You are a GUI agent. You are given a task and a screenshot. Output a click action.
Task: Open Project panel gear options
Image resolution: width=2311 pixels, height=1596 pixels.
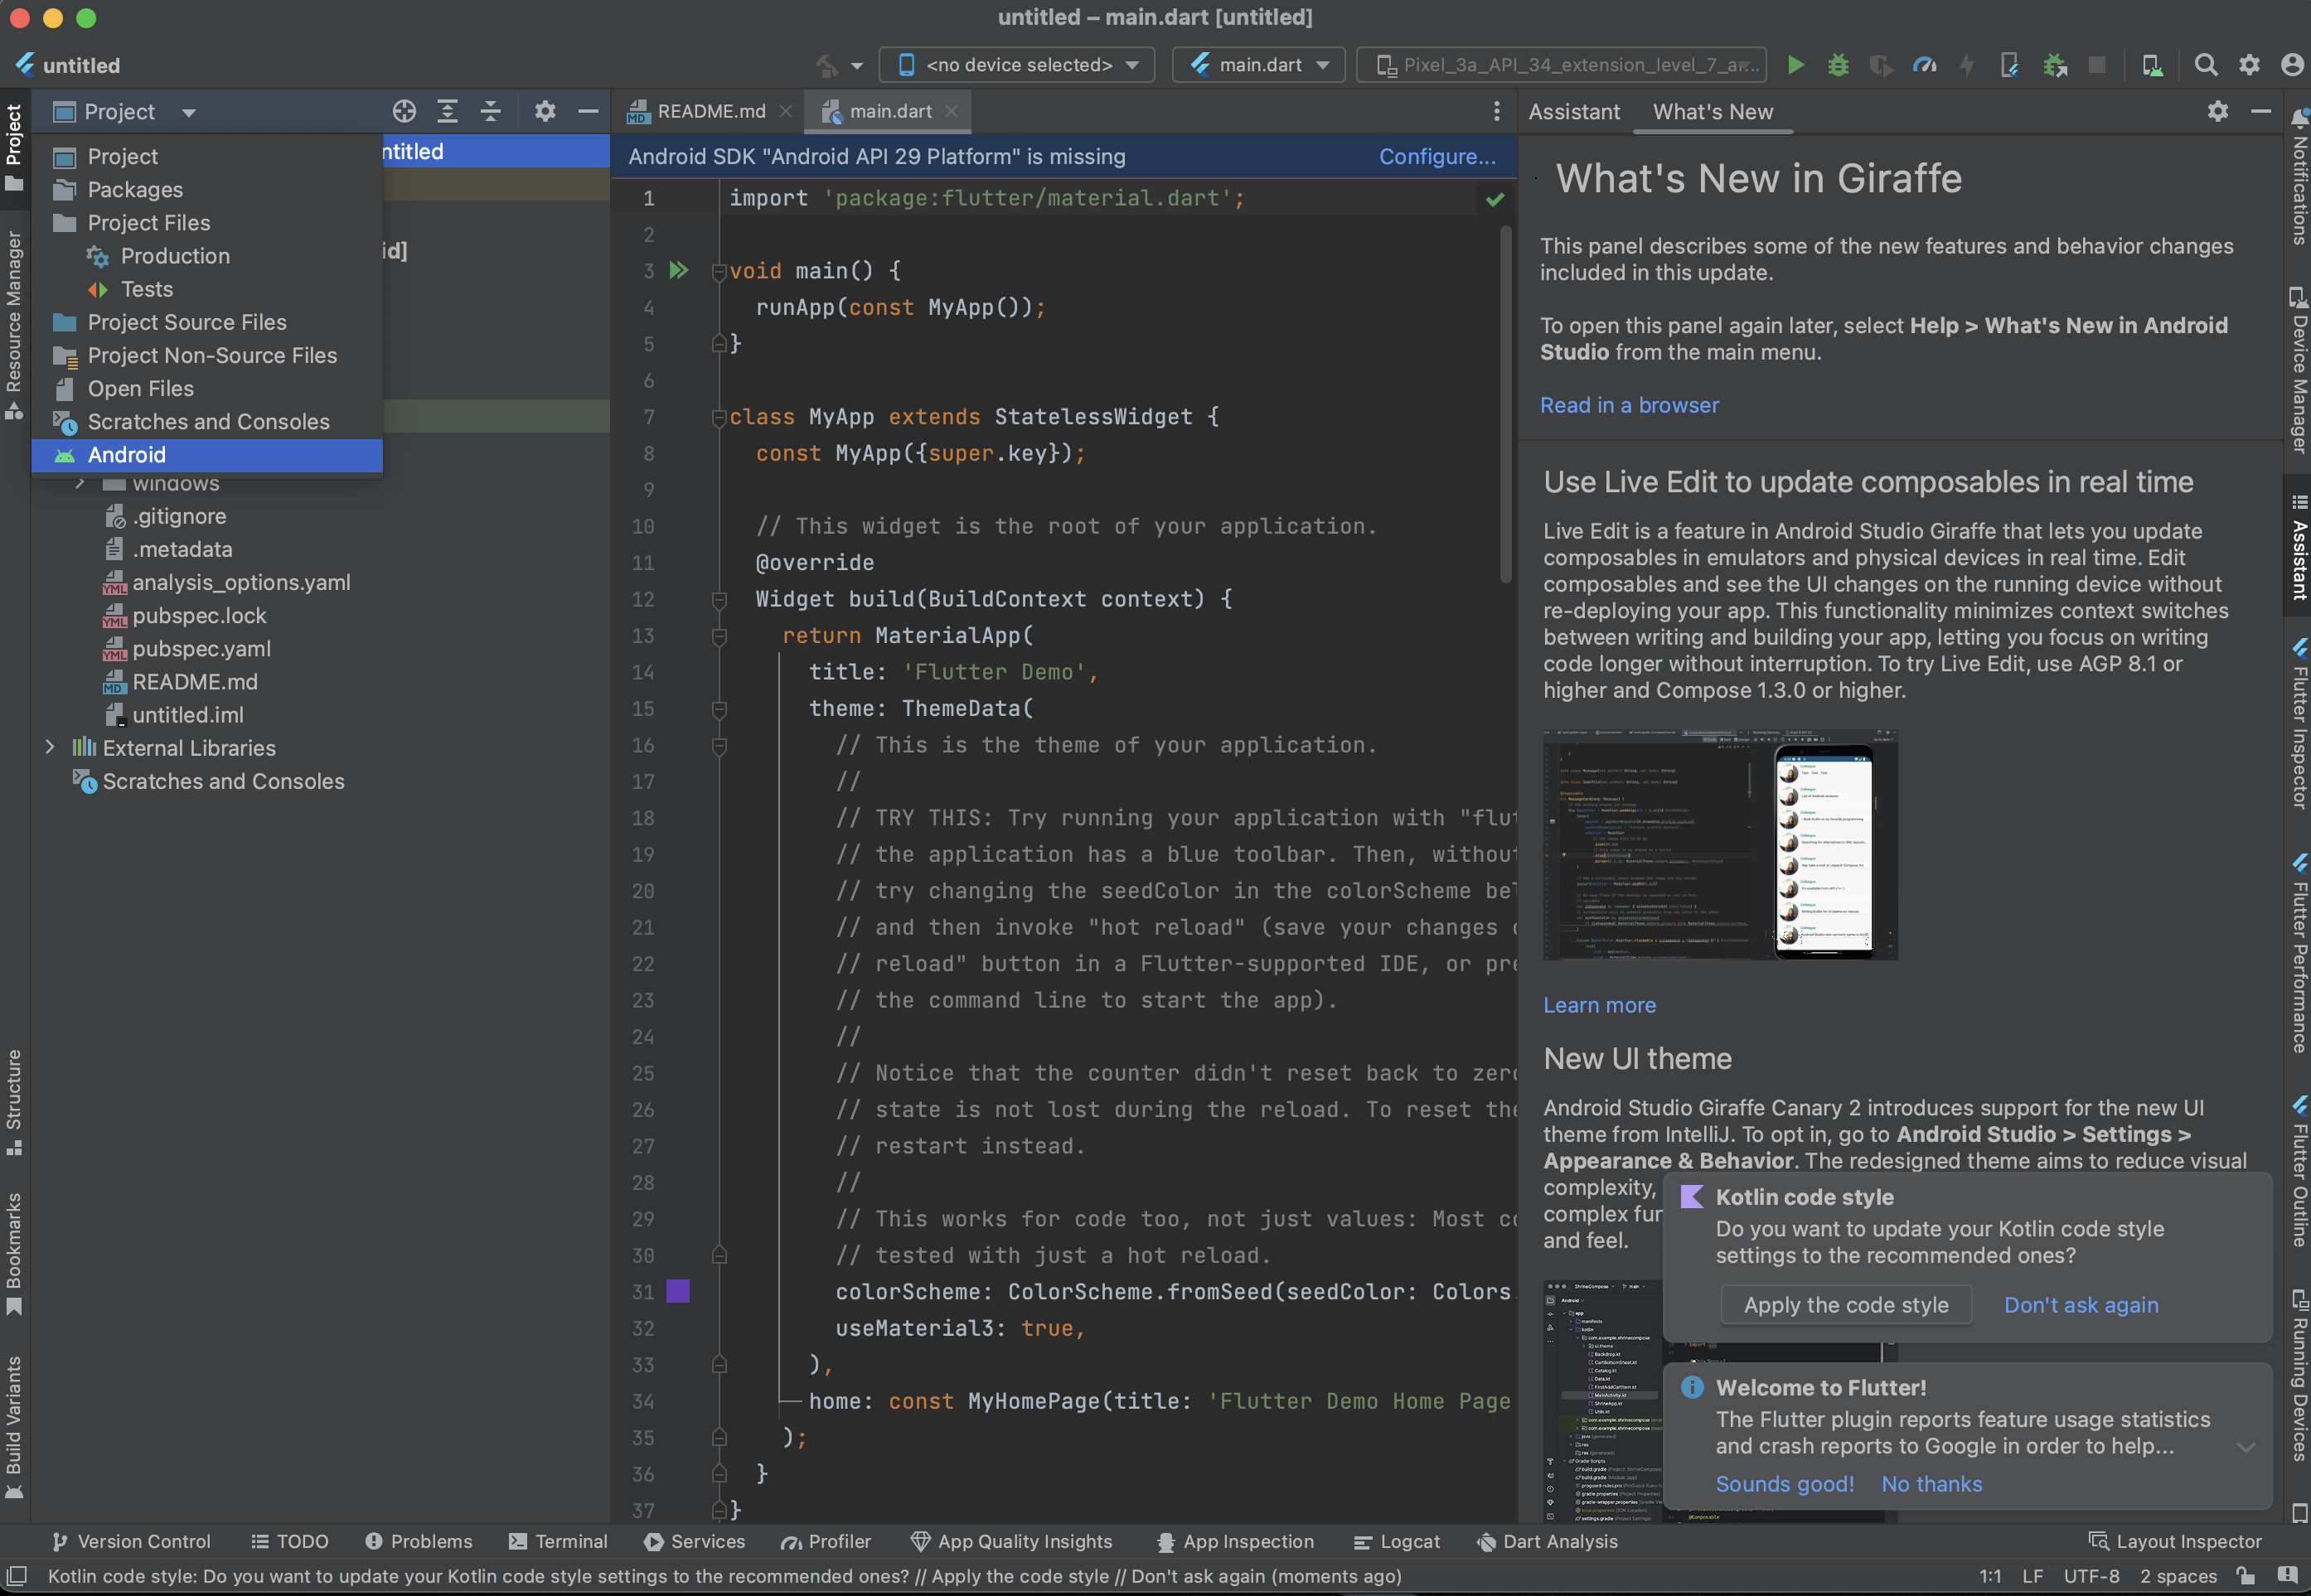[544, 111]
